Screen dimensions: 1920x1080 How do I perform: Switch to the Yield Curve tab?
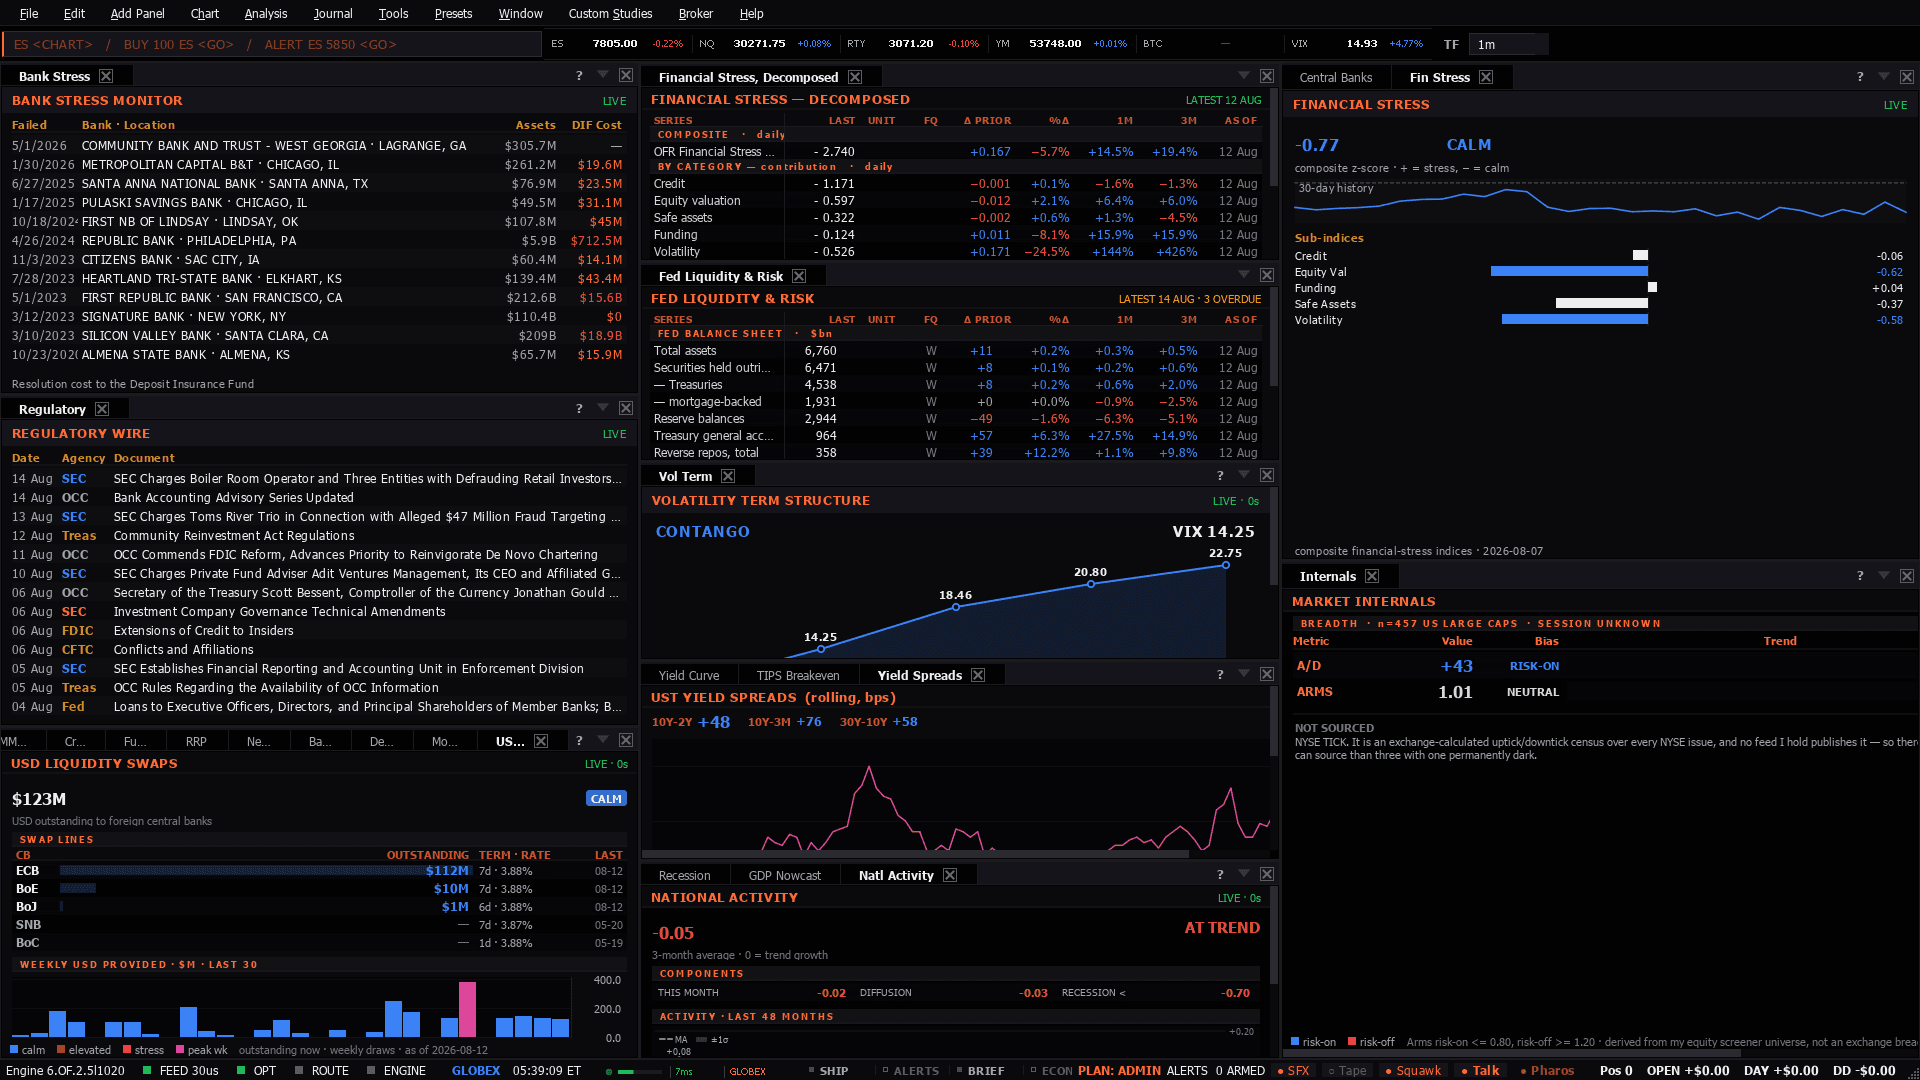click(x=689, y=675)
